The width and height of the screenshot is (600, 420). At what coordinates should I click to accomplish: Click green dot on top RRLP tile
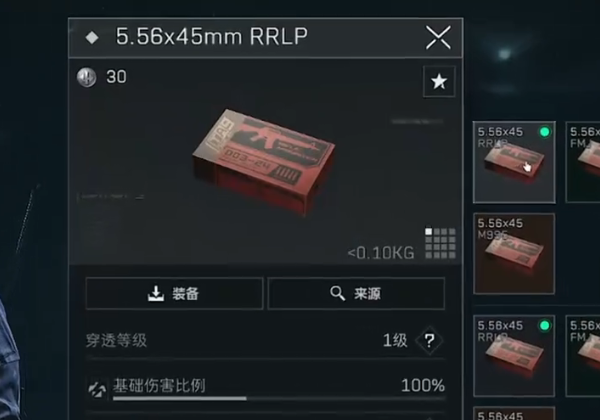click(545, 132)
